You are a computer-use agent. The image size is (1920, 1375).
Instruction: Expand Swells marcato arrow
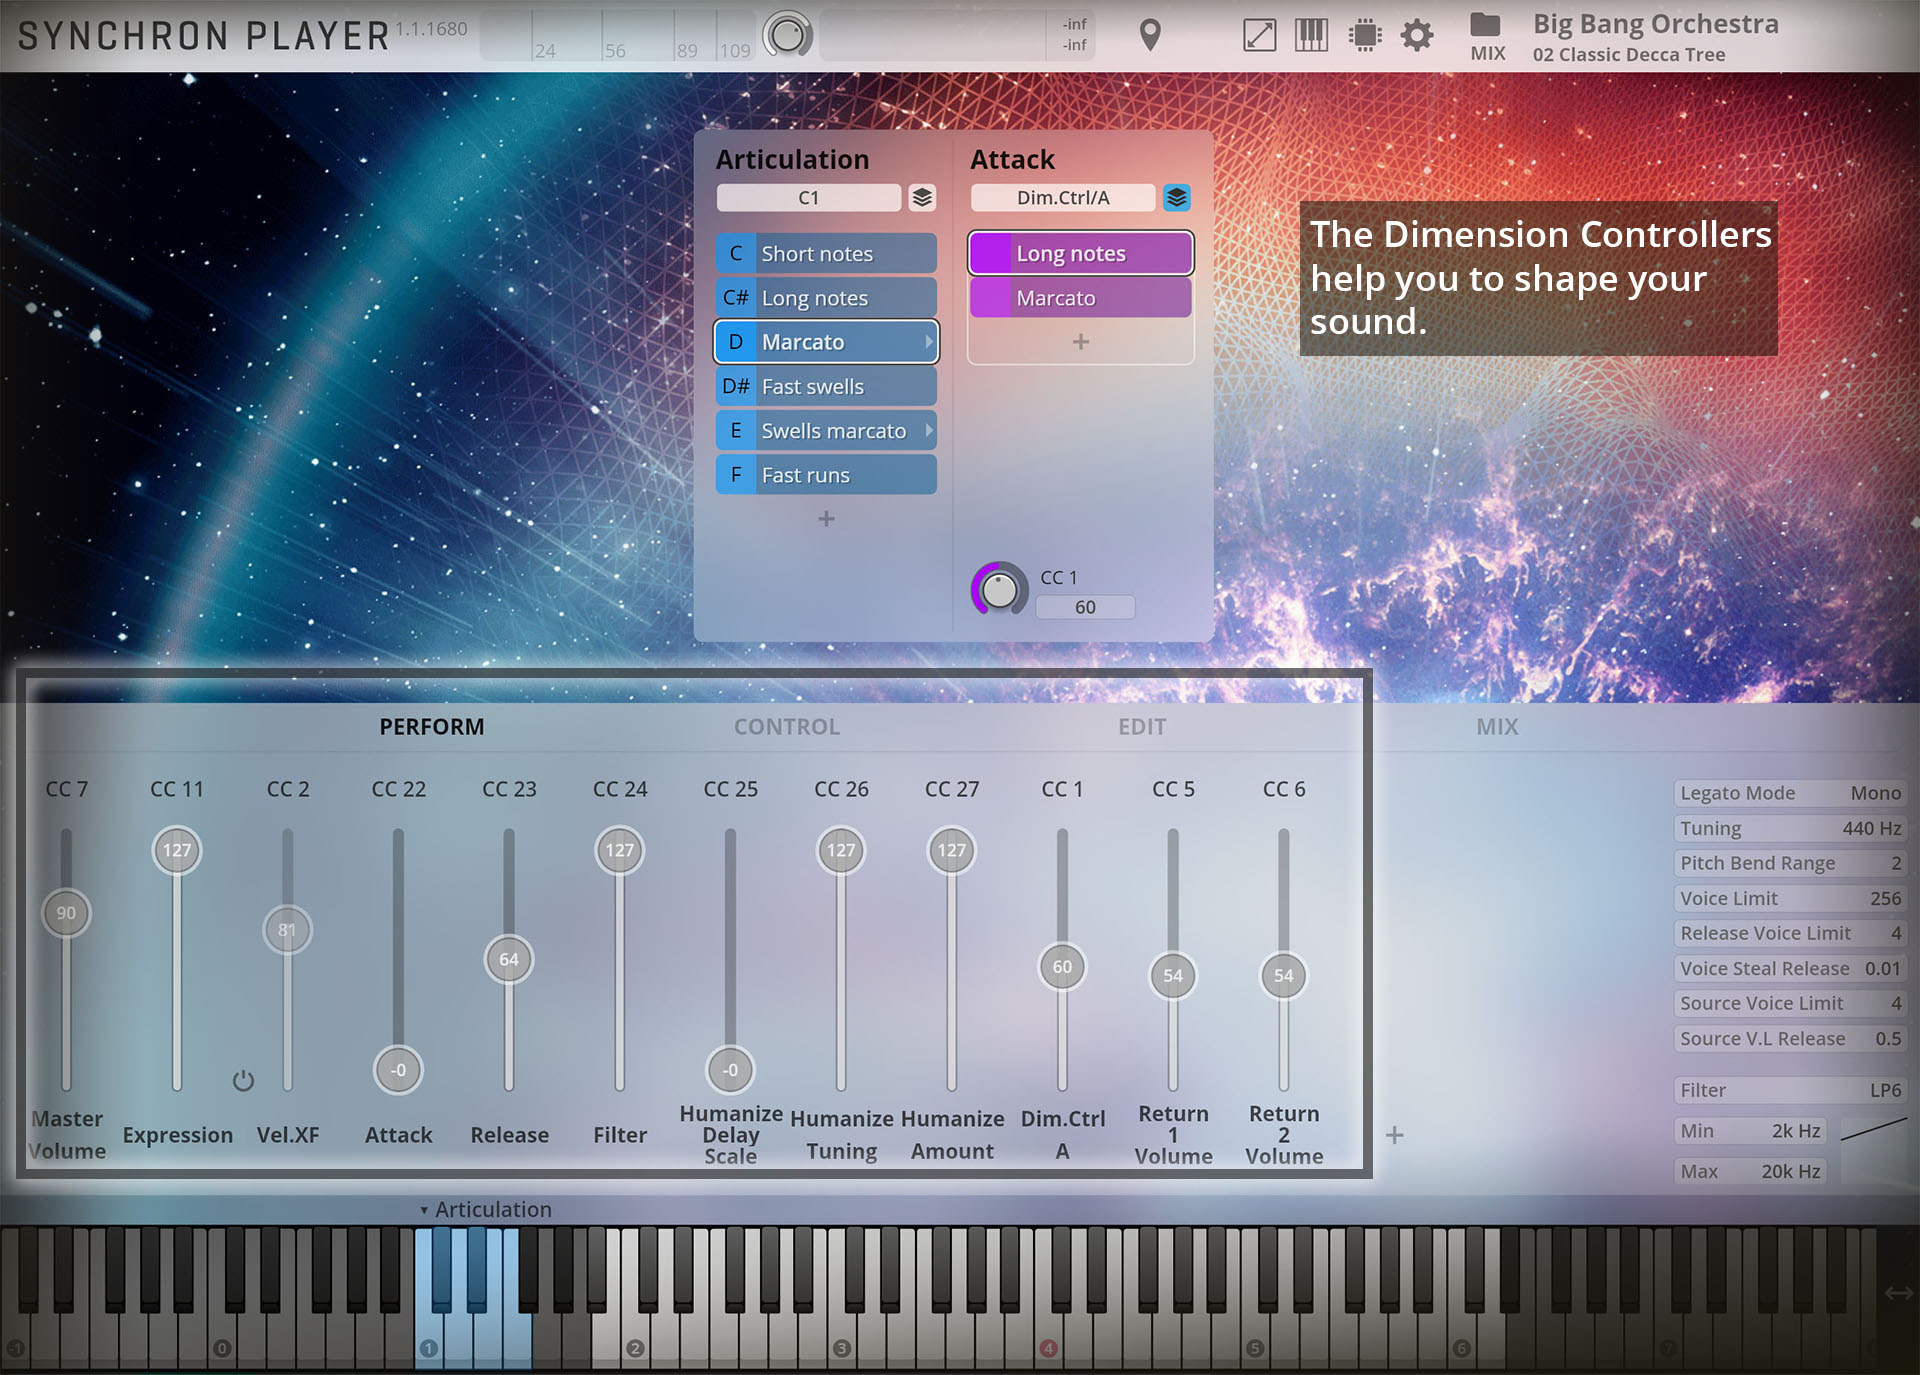pos(928,431)
